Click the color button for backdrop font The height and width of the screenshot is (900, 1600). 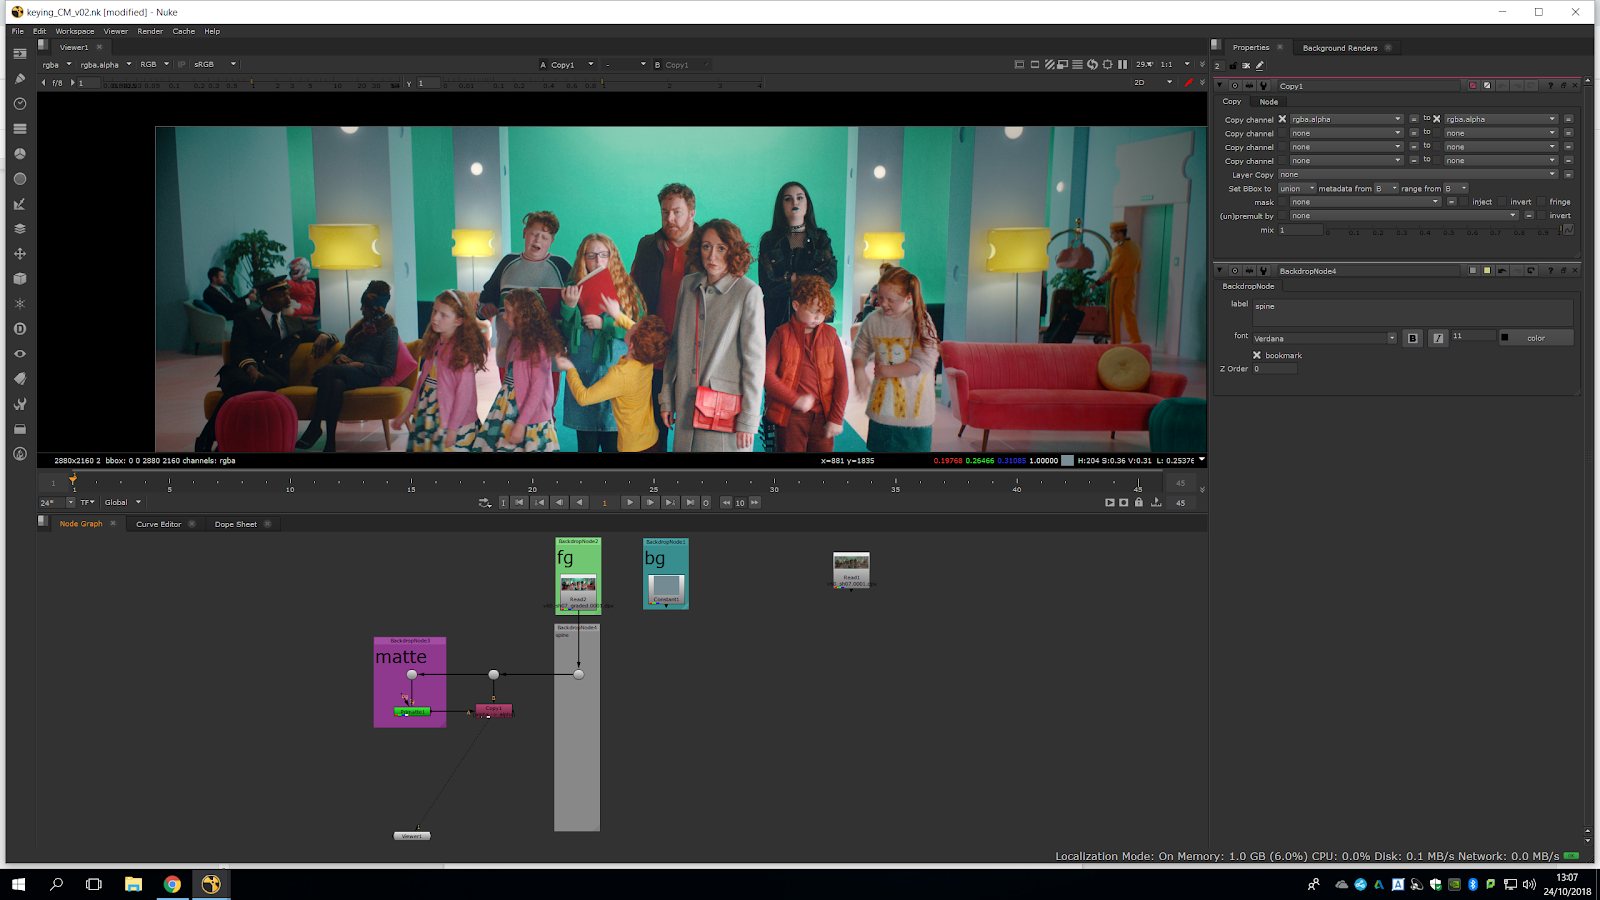(x=1536, y=338)
